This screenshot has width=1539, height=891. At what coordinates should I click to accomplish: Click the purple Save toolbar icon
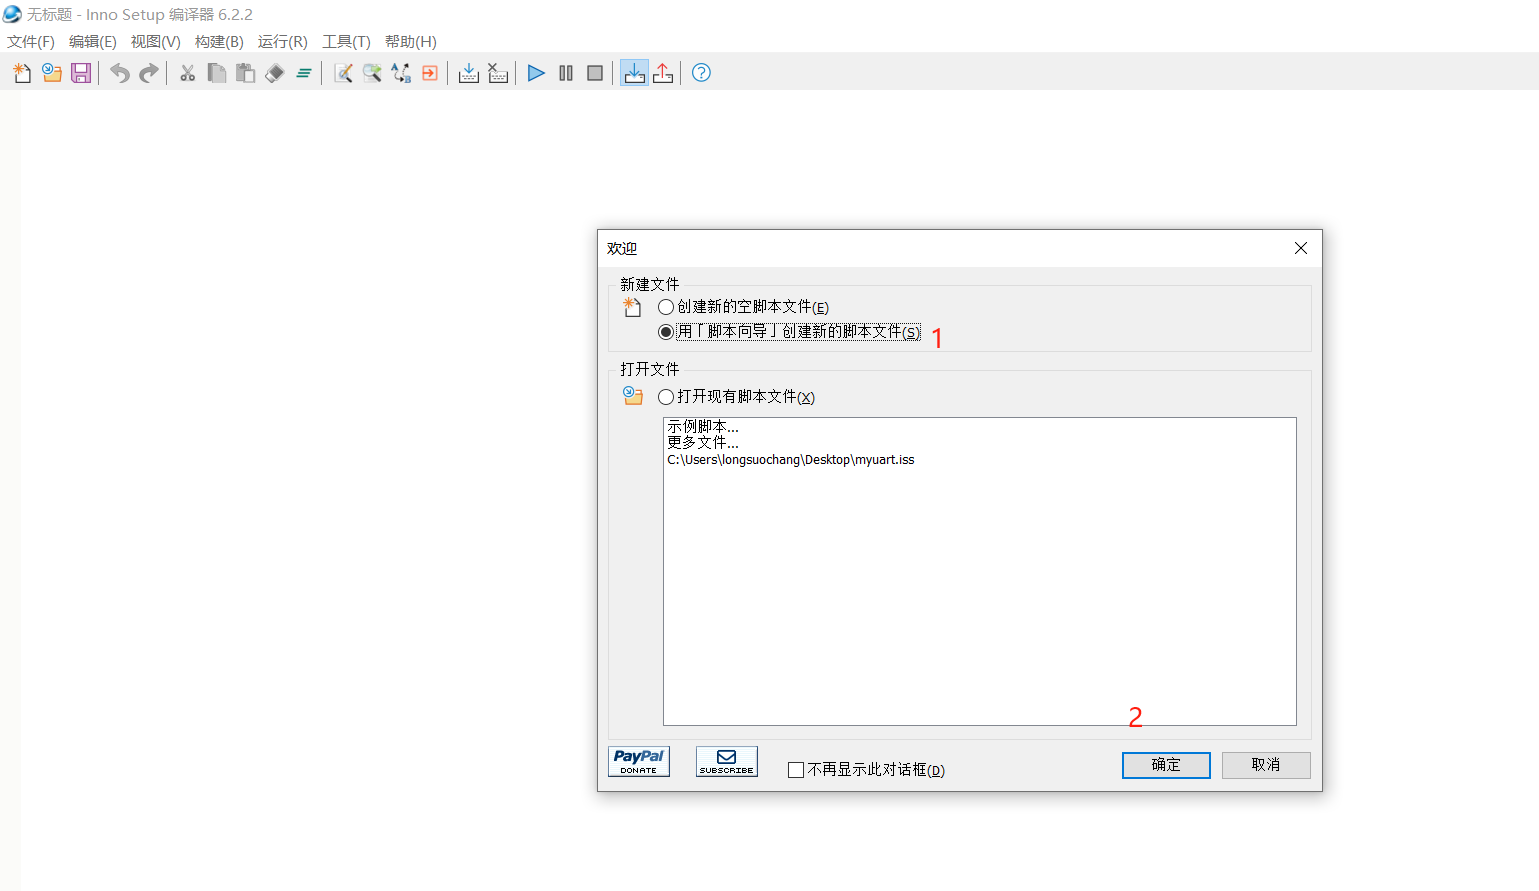[81, 73]
